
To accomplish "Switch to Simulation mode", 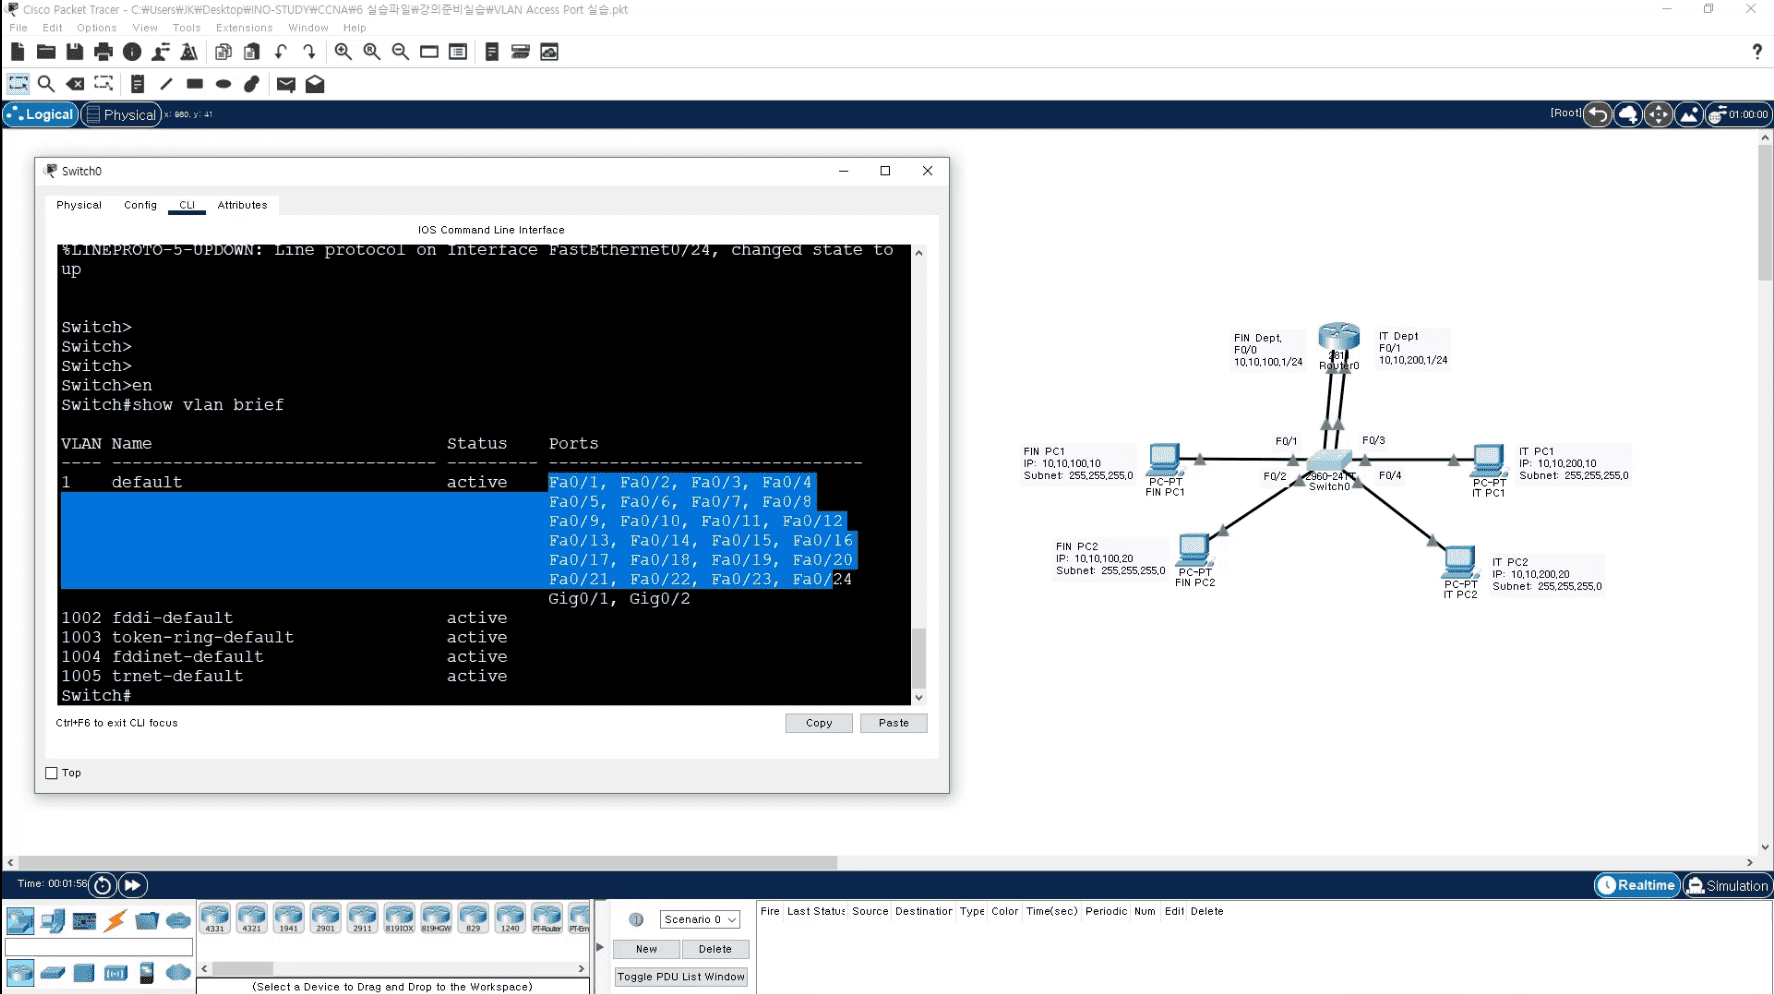I will [x=1727, y=885].
